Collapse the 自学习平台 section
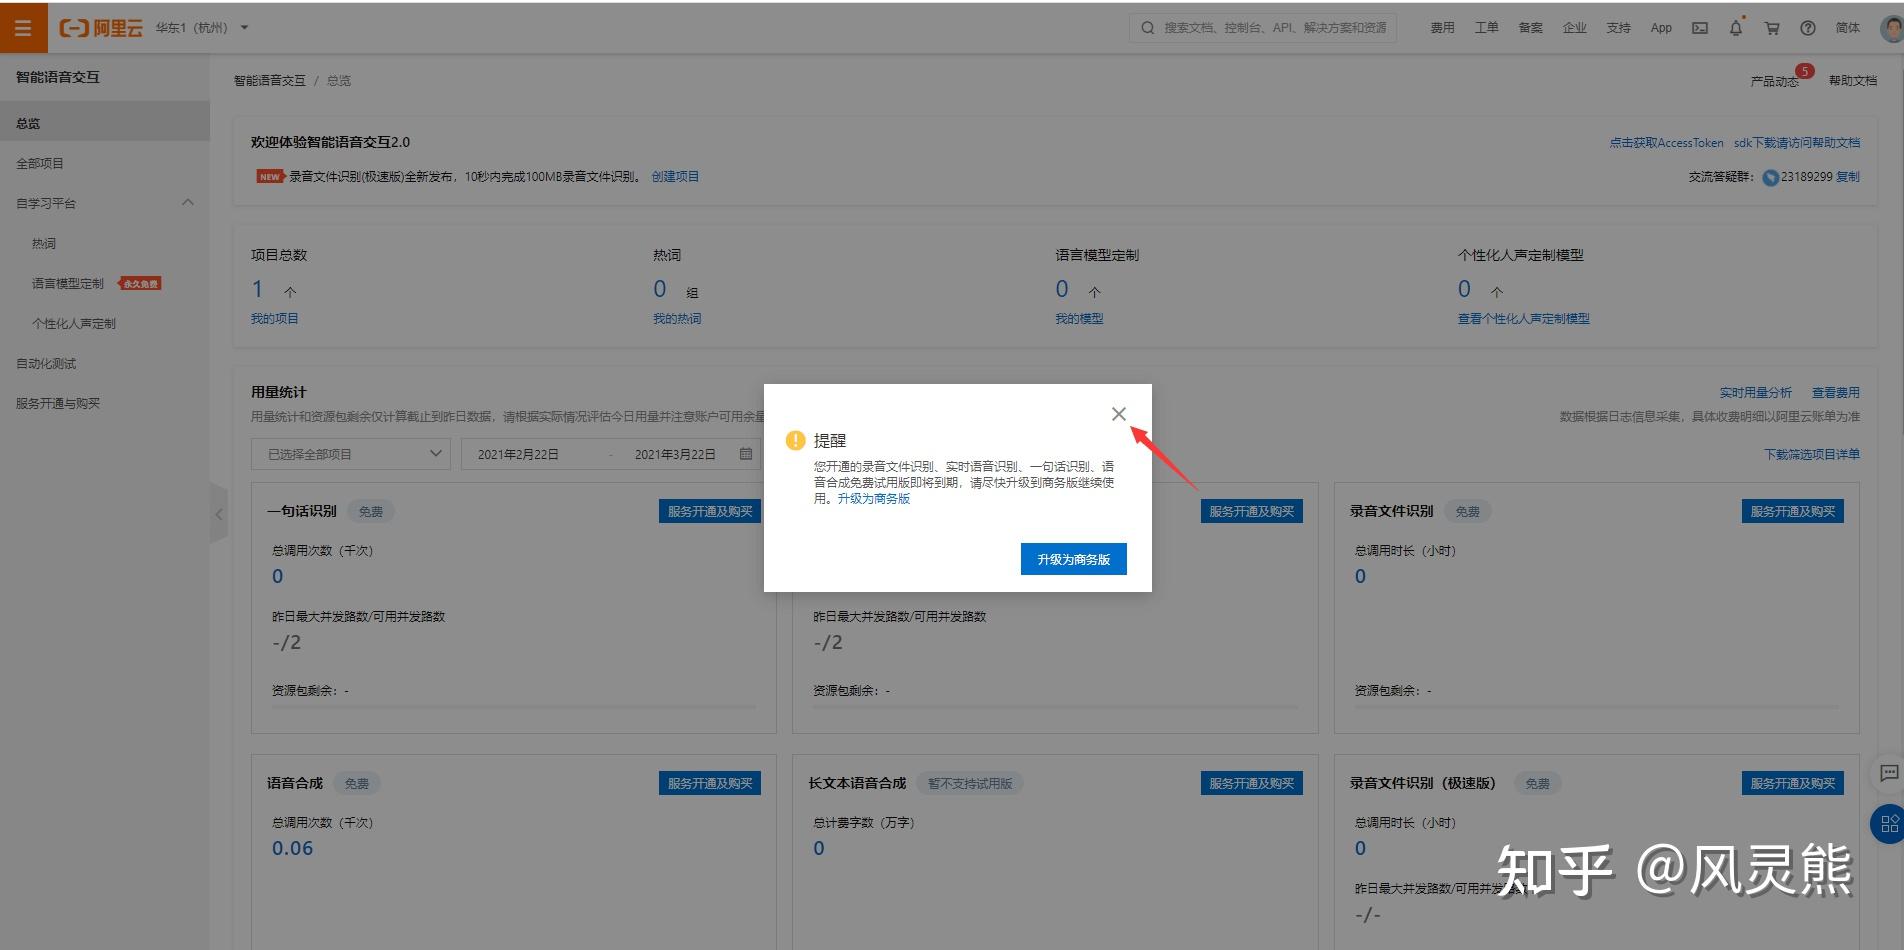The height and width of the screenshot is (950, 1904). click(188, 202)
